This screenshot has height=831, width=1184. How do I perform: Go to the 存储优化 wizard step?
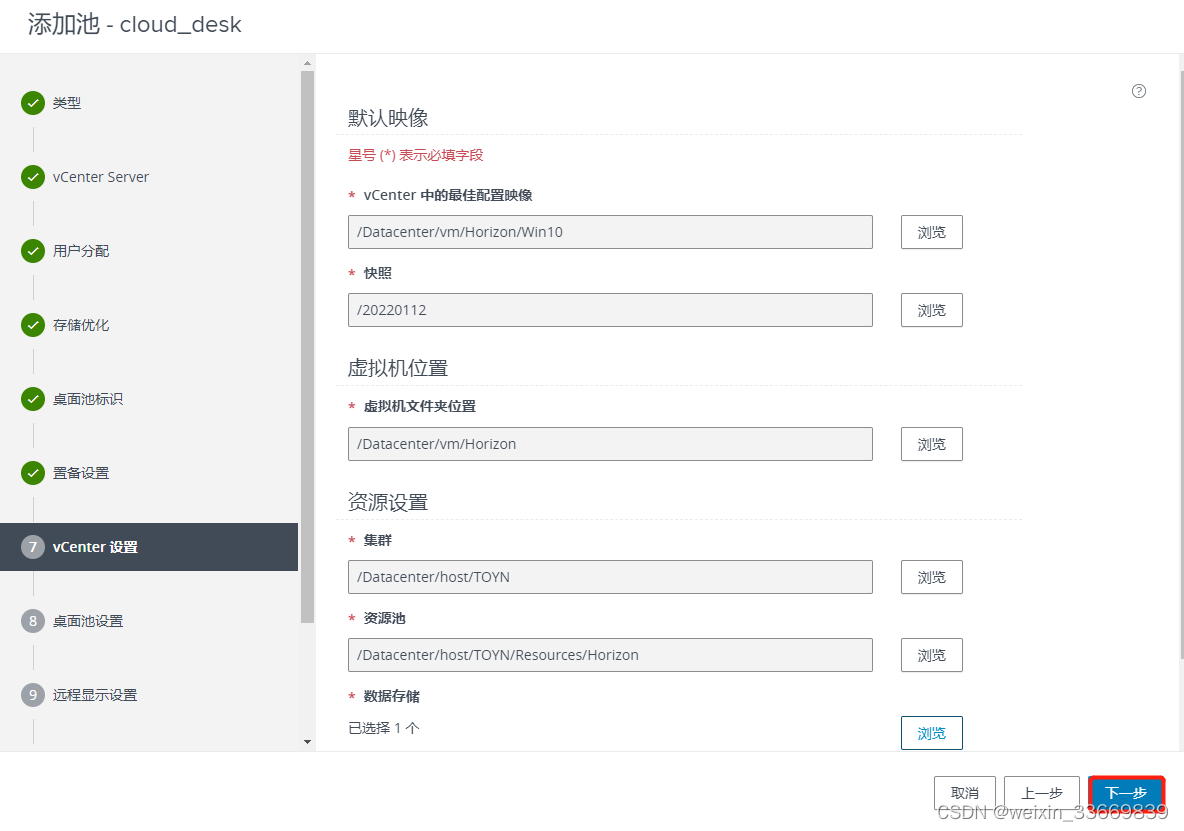tap(81, 325)
